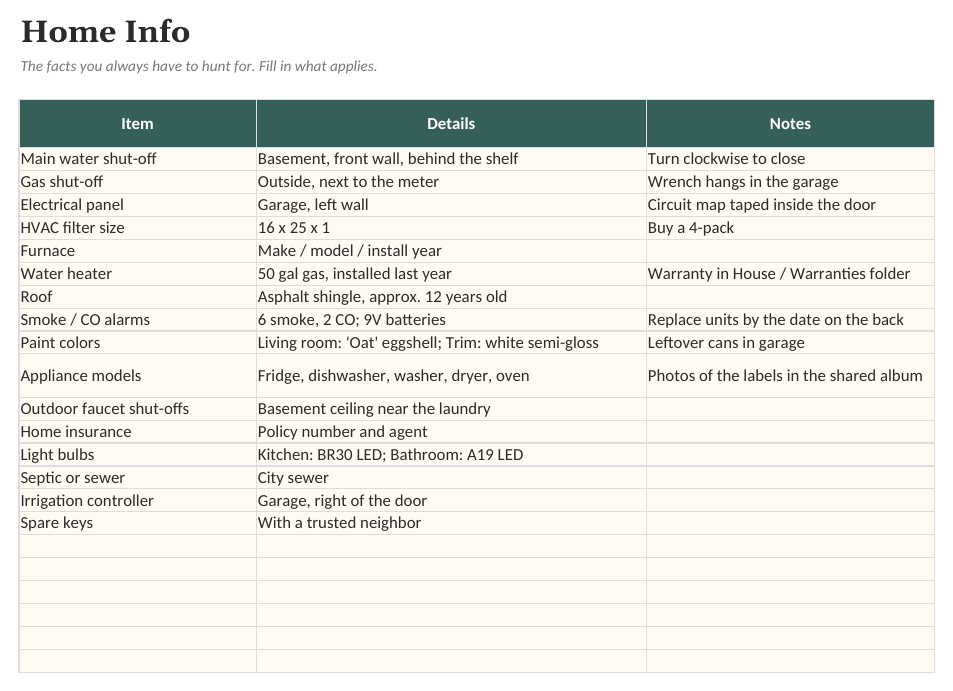Select the 'Details' column header
Viewport: 953px width, 691px height.
pos(451,124)
